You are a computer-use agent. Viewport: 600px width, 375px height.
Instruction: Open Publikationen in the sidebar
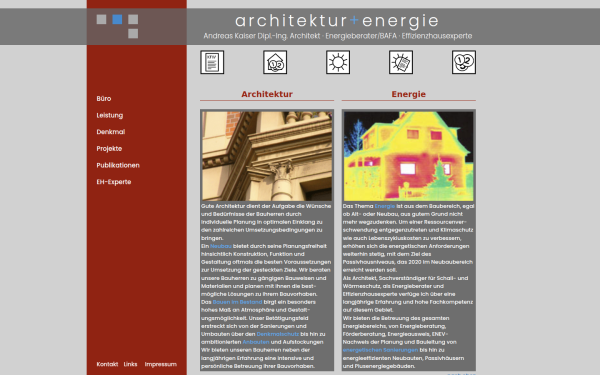pyautogui.click(x=118, y=165)
